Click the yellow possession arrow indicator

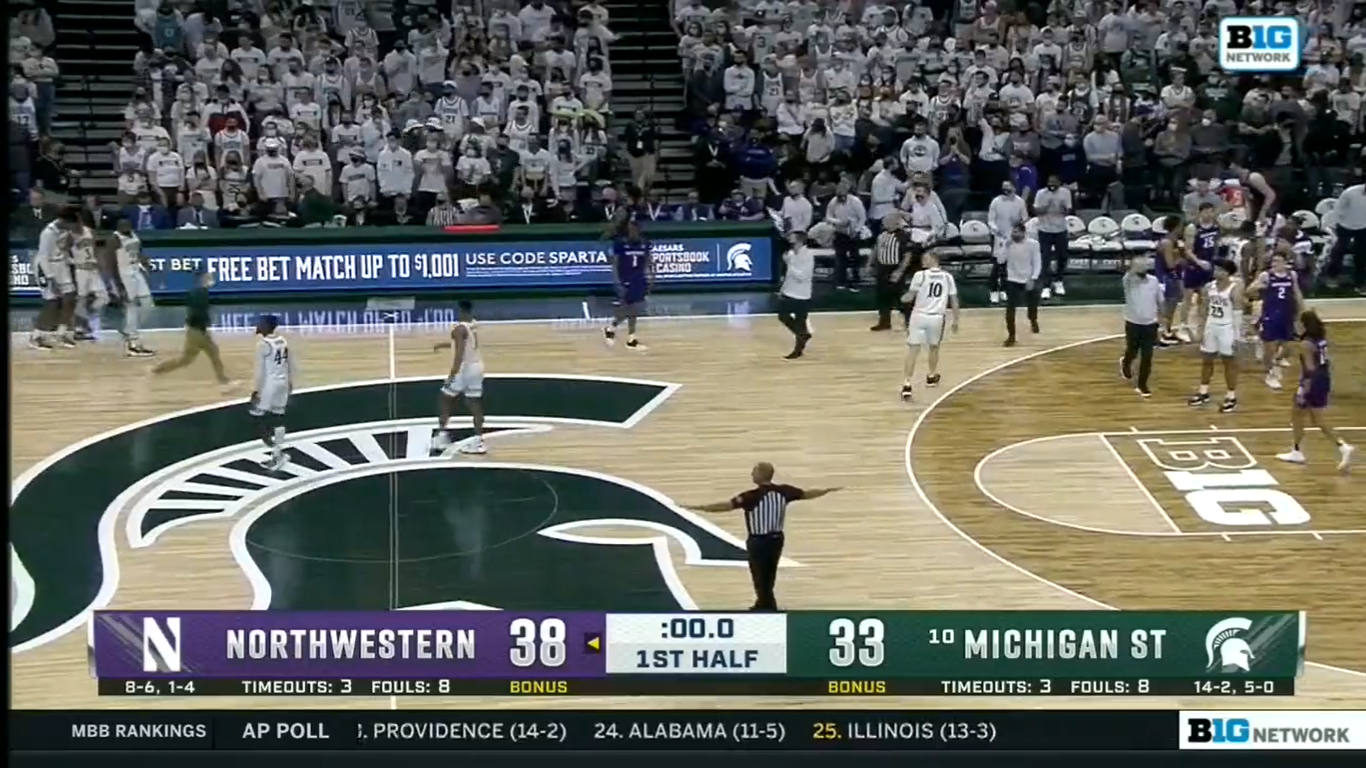pos(593,644)
